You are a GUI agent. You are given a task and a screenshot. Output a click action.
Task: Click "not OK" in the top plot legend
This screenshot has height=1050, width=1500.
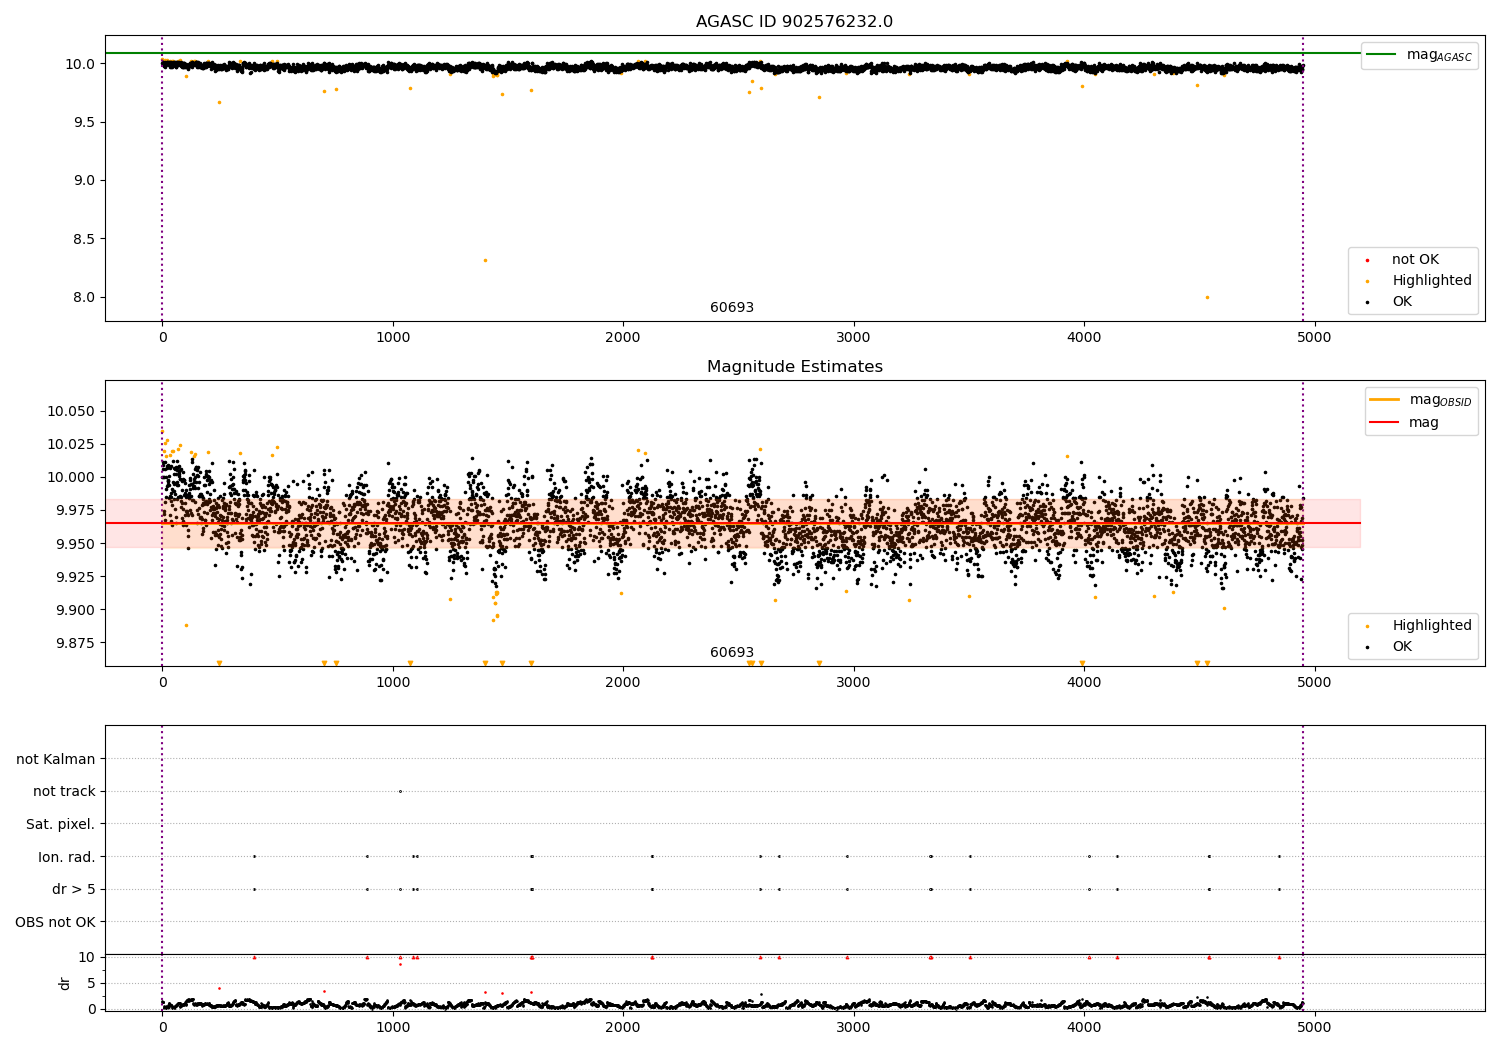tap(1415, 260)
